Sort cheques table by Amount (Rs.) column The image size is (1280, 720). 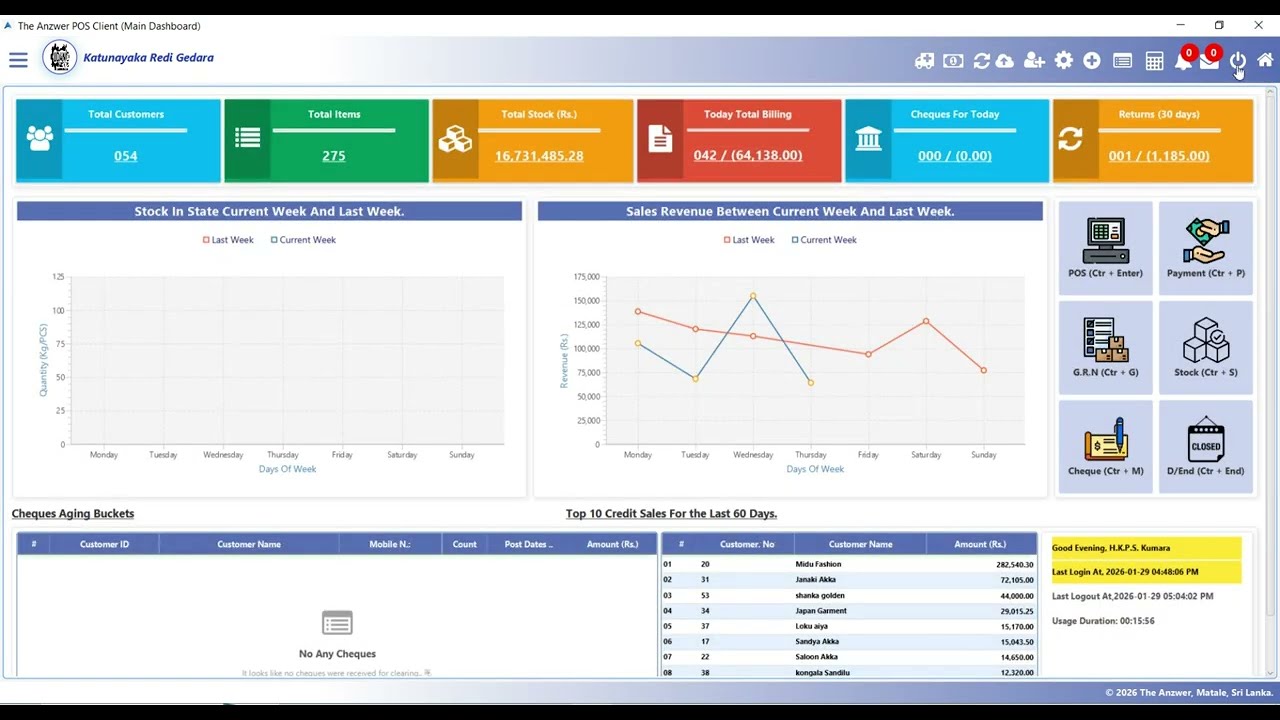click(612, 544)
